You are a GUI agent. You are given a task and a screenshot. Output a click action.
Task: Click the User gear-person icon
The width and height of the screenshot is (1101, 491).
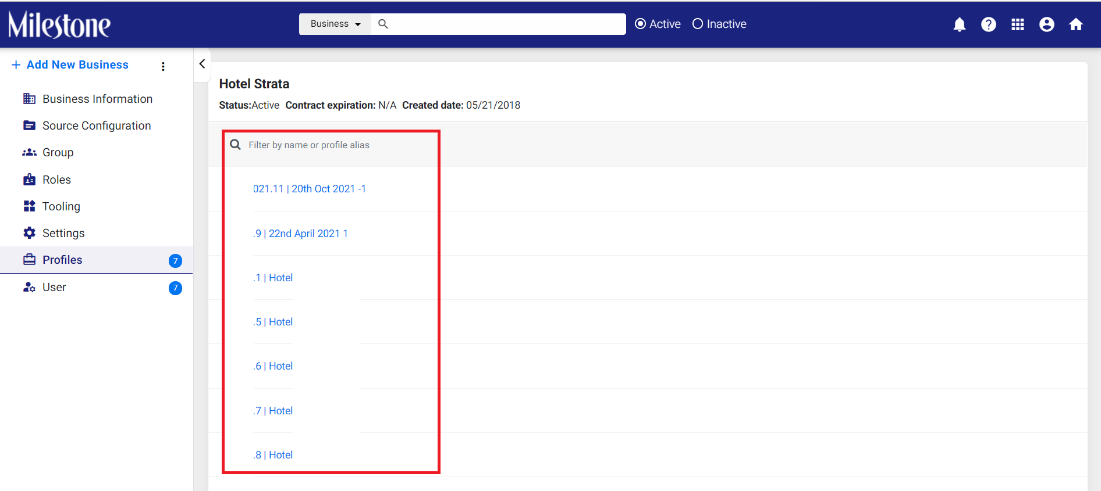pyautogui.click(x=29, y=287)
